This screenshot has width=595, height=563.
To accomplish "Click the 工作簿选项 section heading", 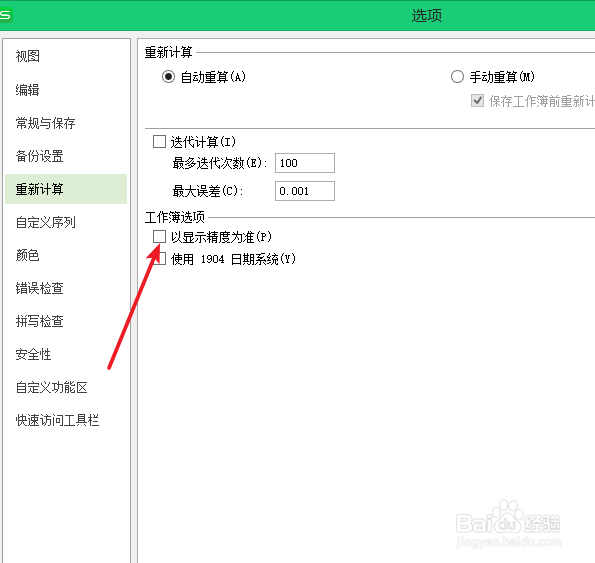I will (175, 217).
